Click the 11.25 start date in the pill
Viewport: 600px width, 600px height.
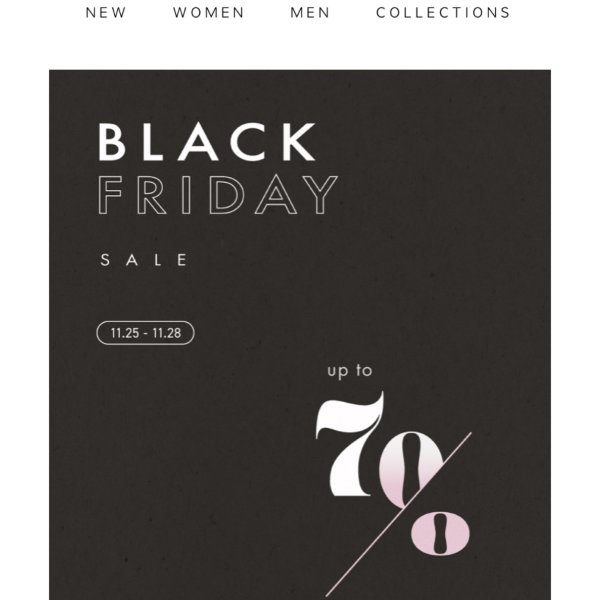(x=125, y=333)
